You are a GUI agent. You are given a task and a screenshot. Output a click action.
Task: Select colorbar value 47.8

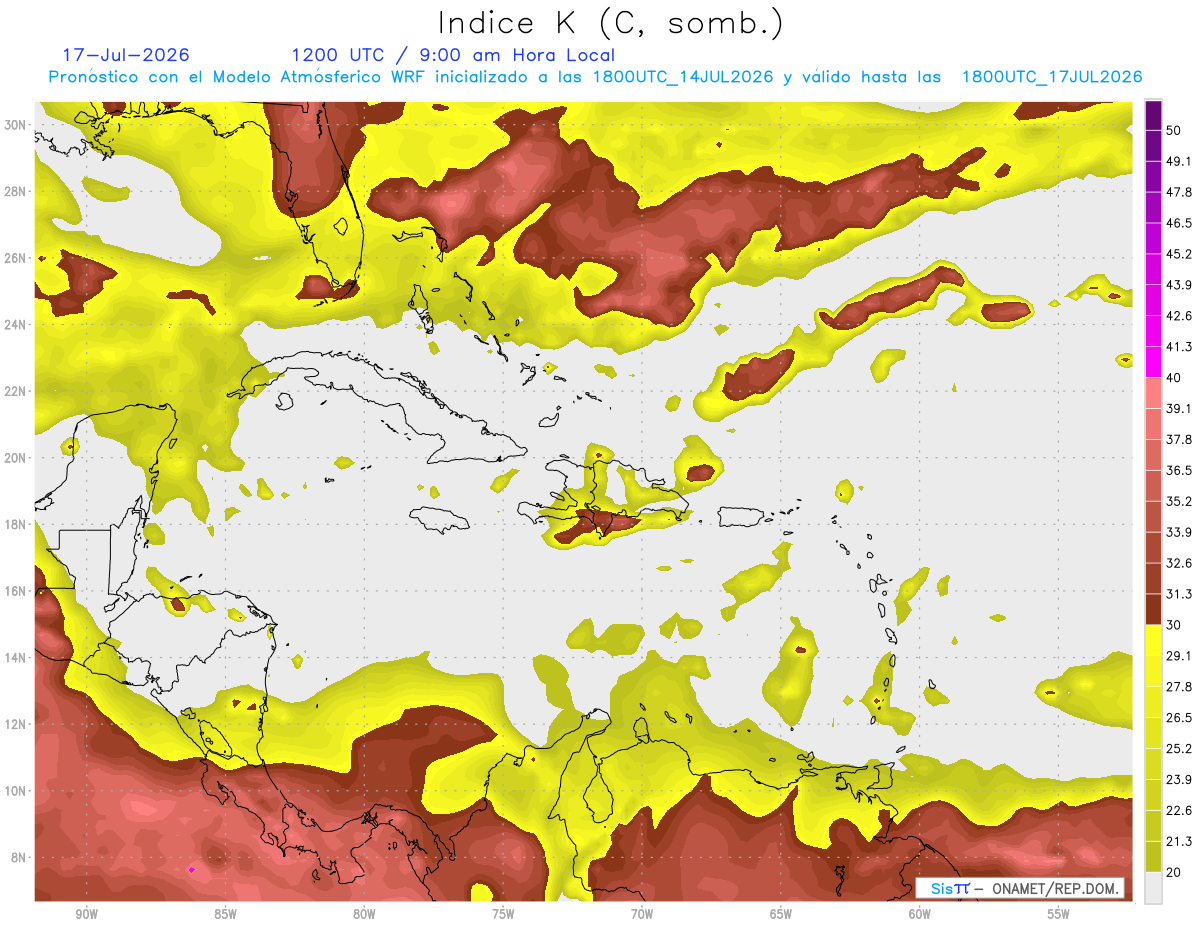(1179, 192)
